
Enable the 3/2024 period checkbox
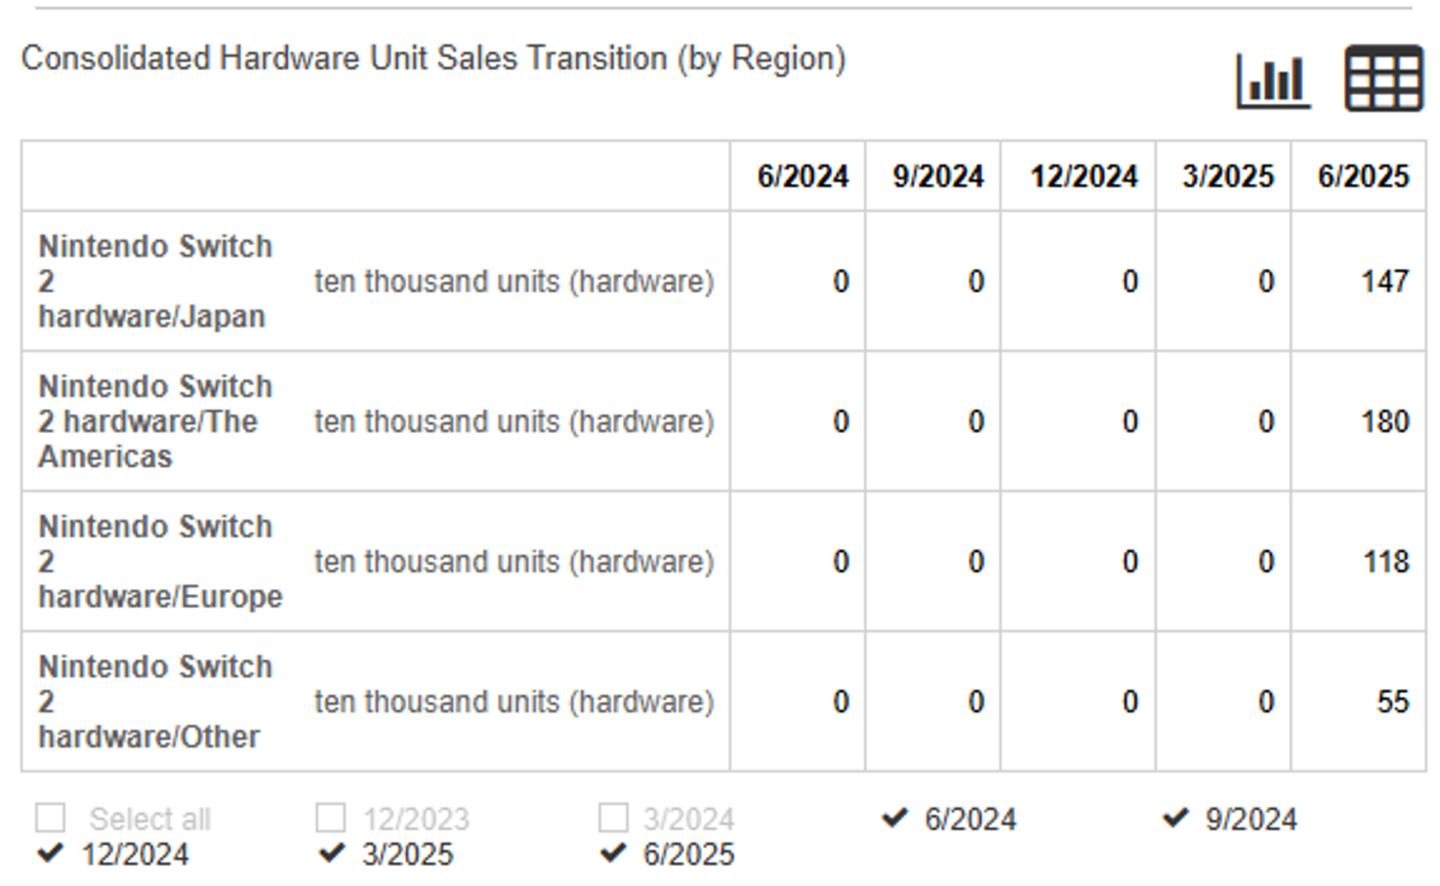[x=614, y=818]
